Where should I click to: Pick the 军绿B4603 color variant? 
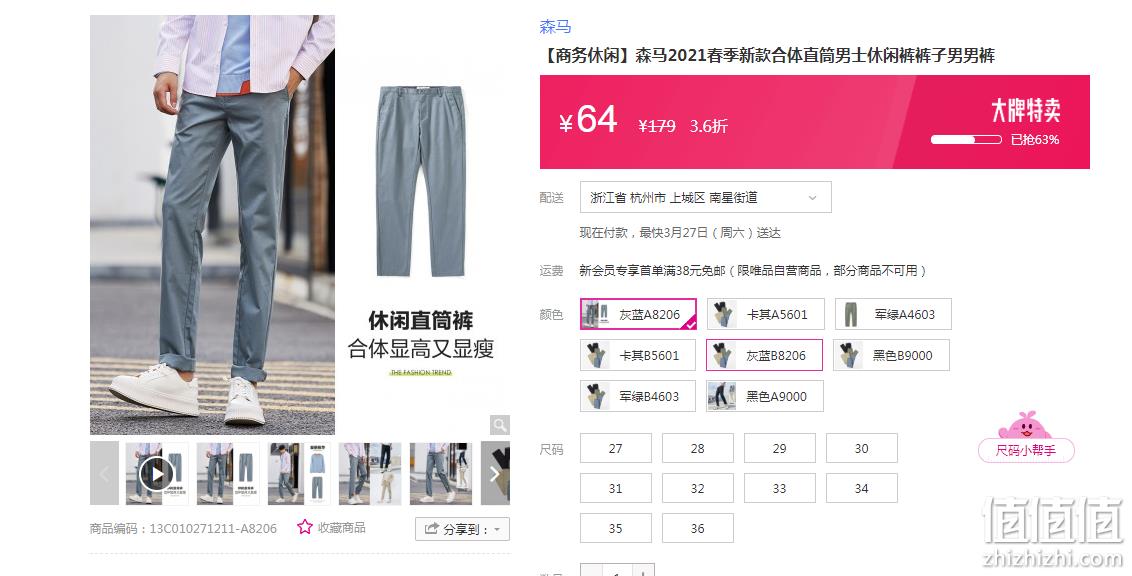(x=638, y=396)
